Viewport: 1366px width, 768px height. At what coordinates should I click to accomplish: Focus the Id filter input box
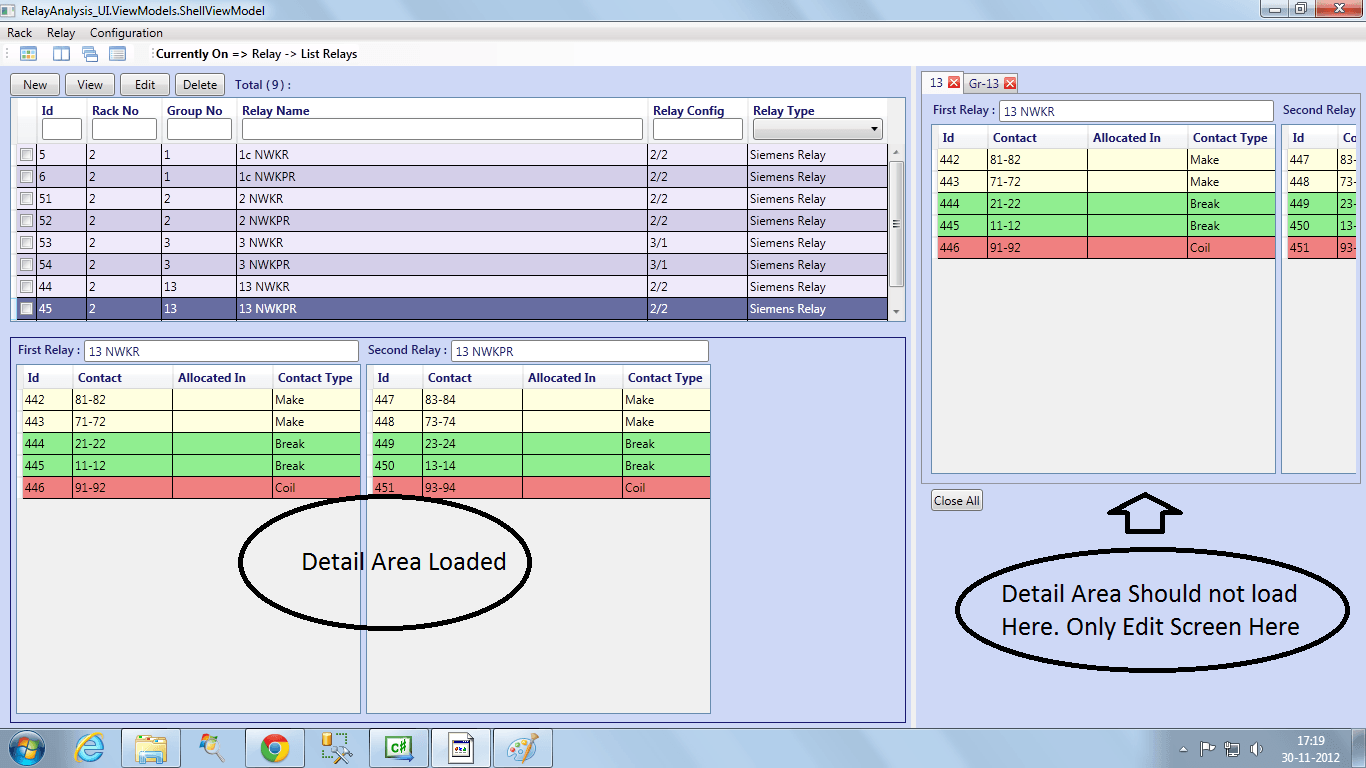[x=62, y=129]
